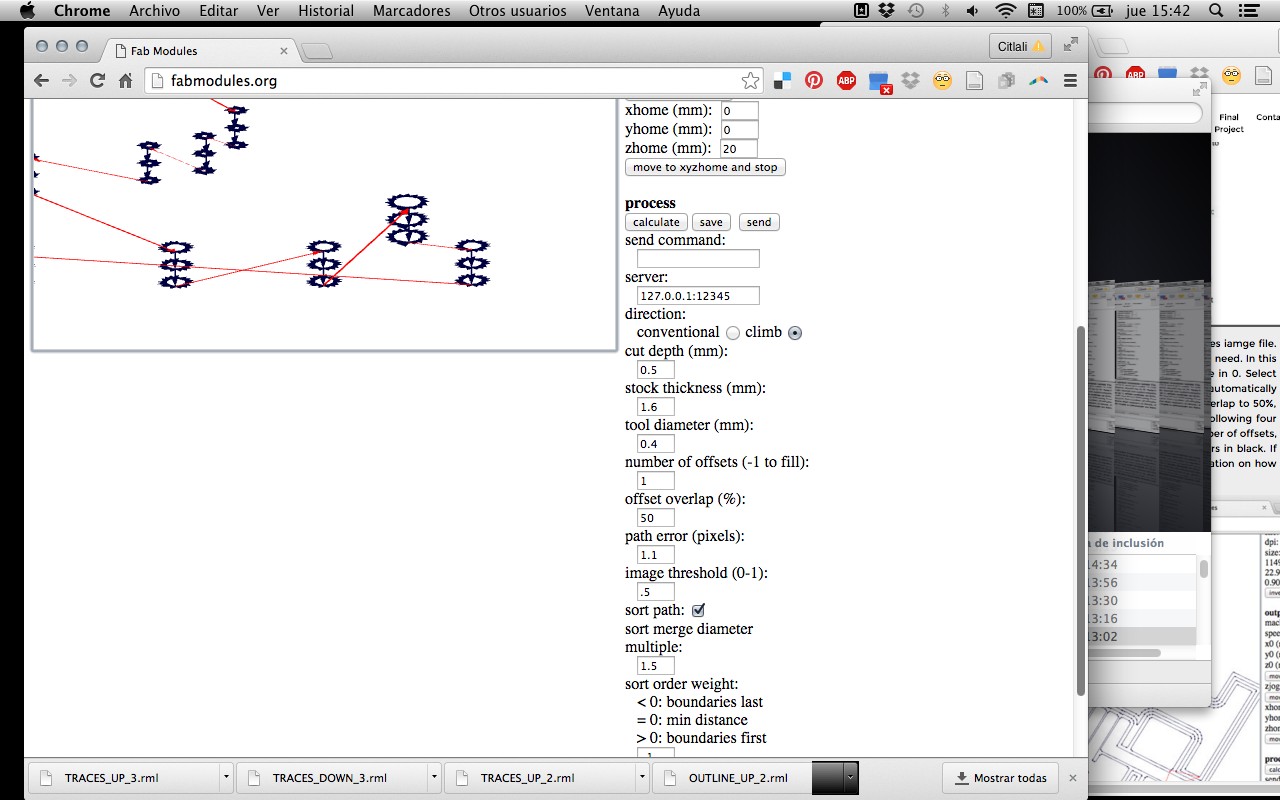Image resolution: width=1280 pixels, height=800 pixels.
Task: Open the TRACES_UP_3.rml downloaded file
Action: pyautogui.click(x=124, y=777)
